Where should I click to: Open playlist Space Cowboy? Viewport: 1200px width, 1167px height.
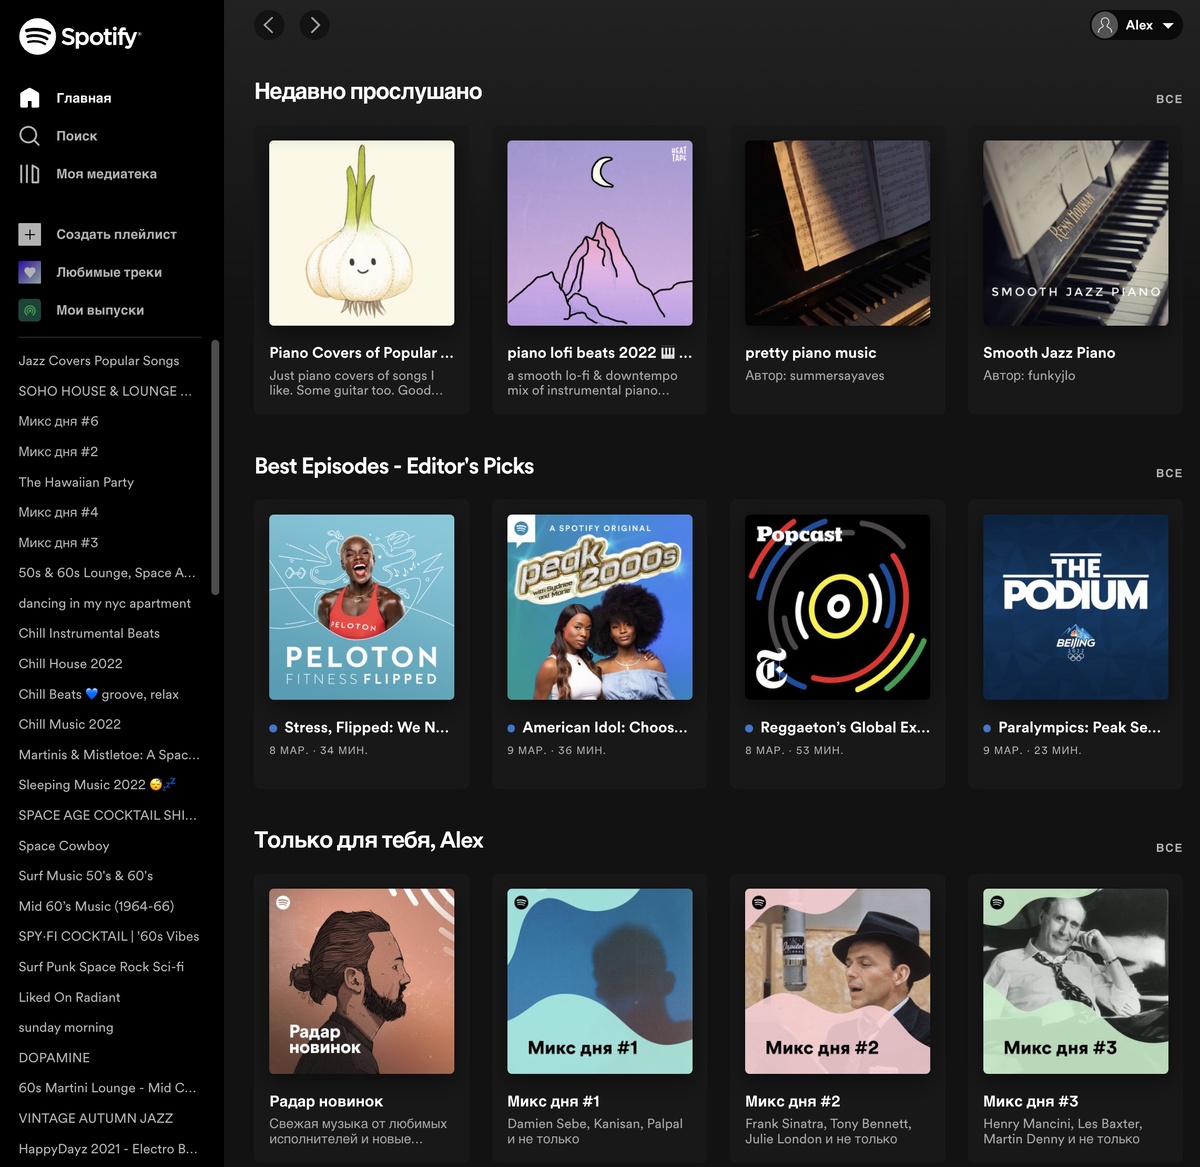pos(64,846)
